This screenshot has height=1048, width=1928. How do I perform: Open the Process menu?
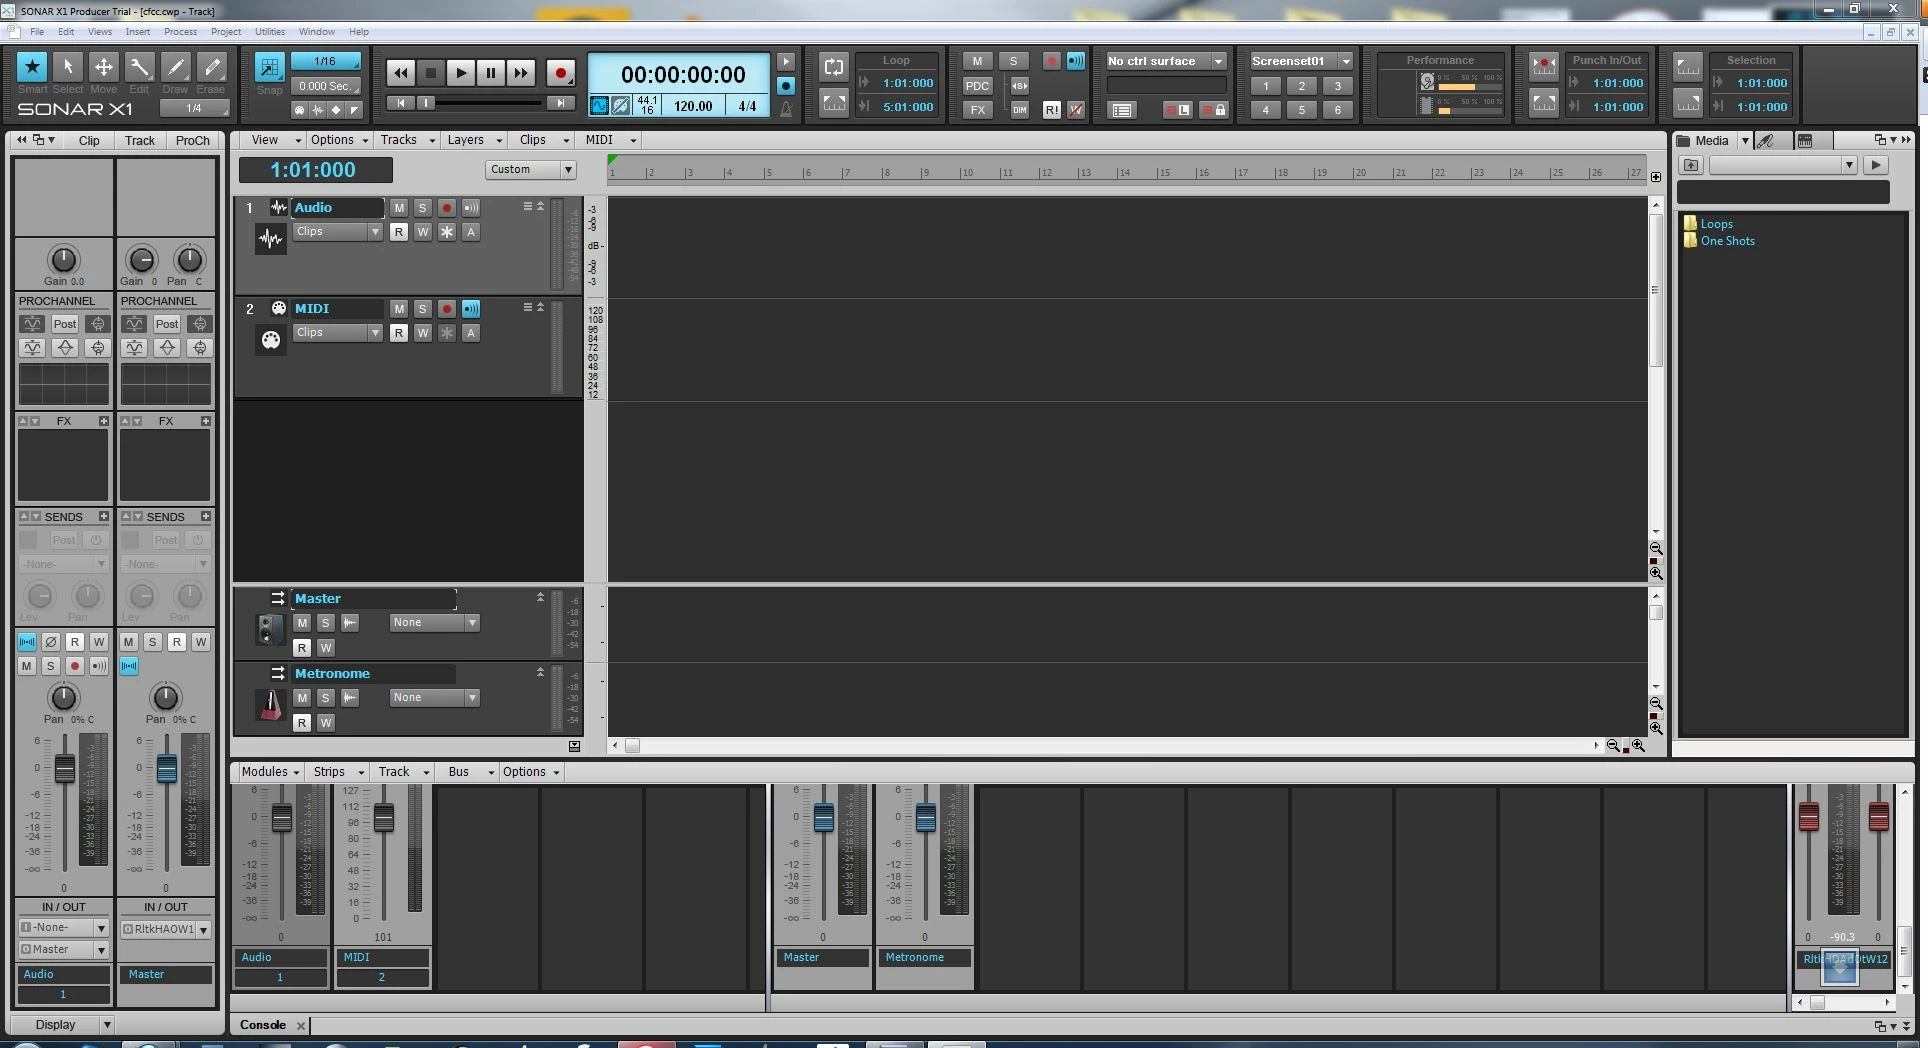click(180, 32)
